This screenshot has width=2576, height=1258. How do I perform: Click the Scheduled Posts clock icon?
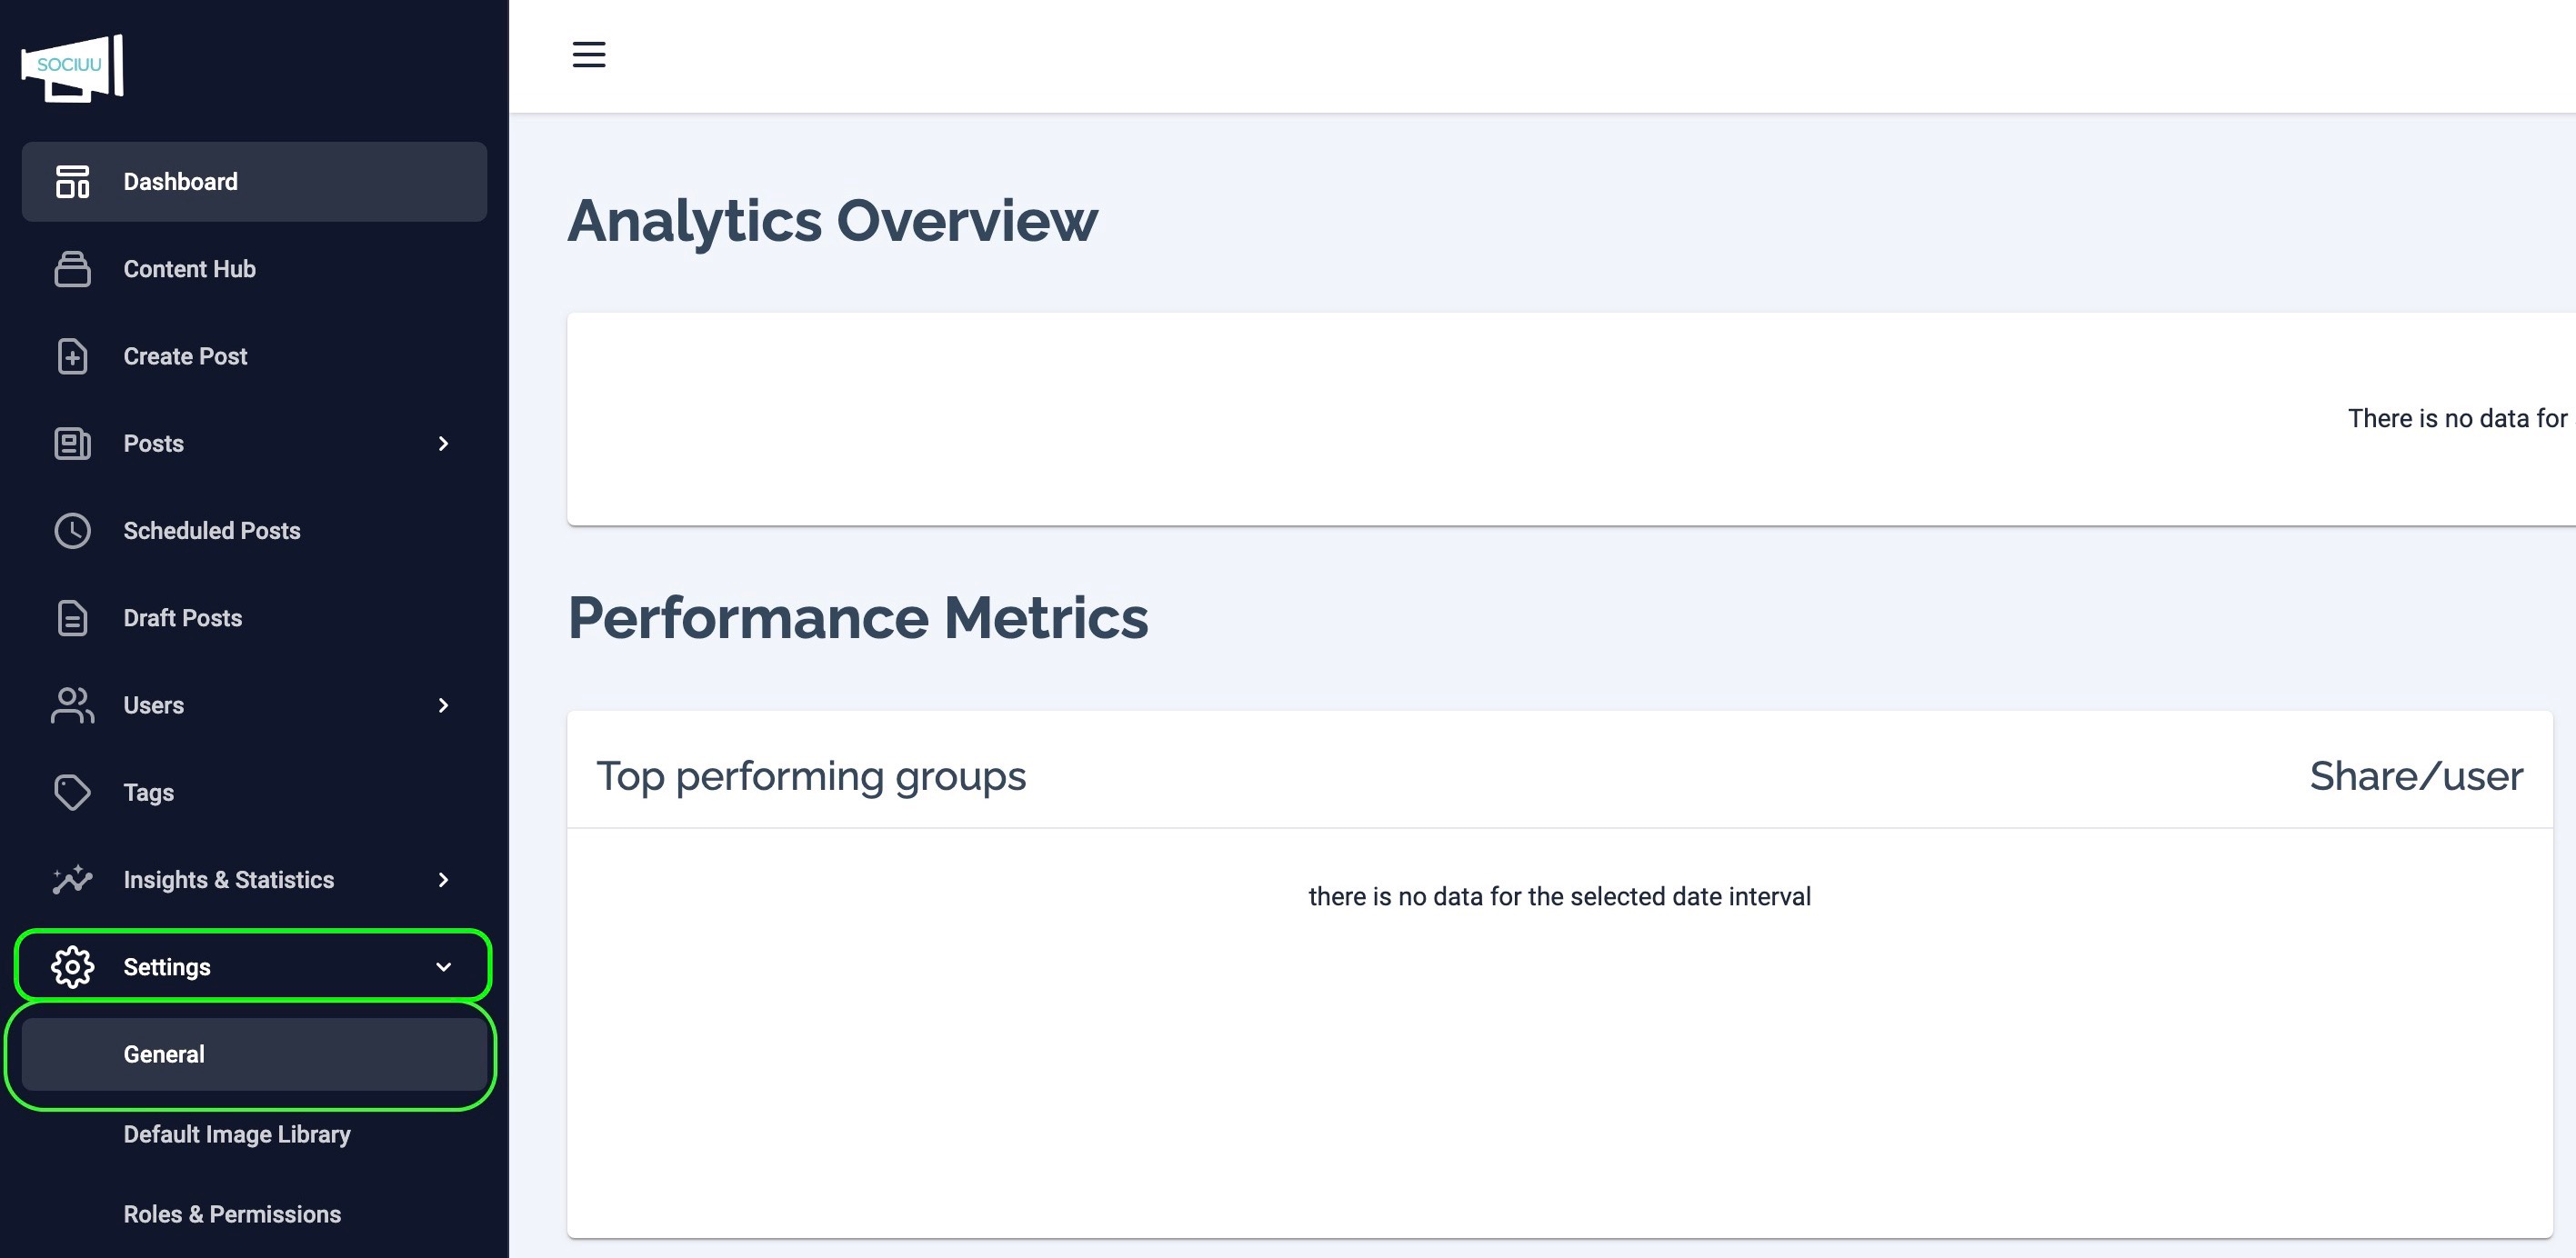72,531
